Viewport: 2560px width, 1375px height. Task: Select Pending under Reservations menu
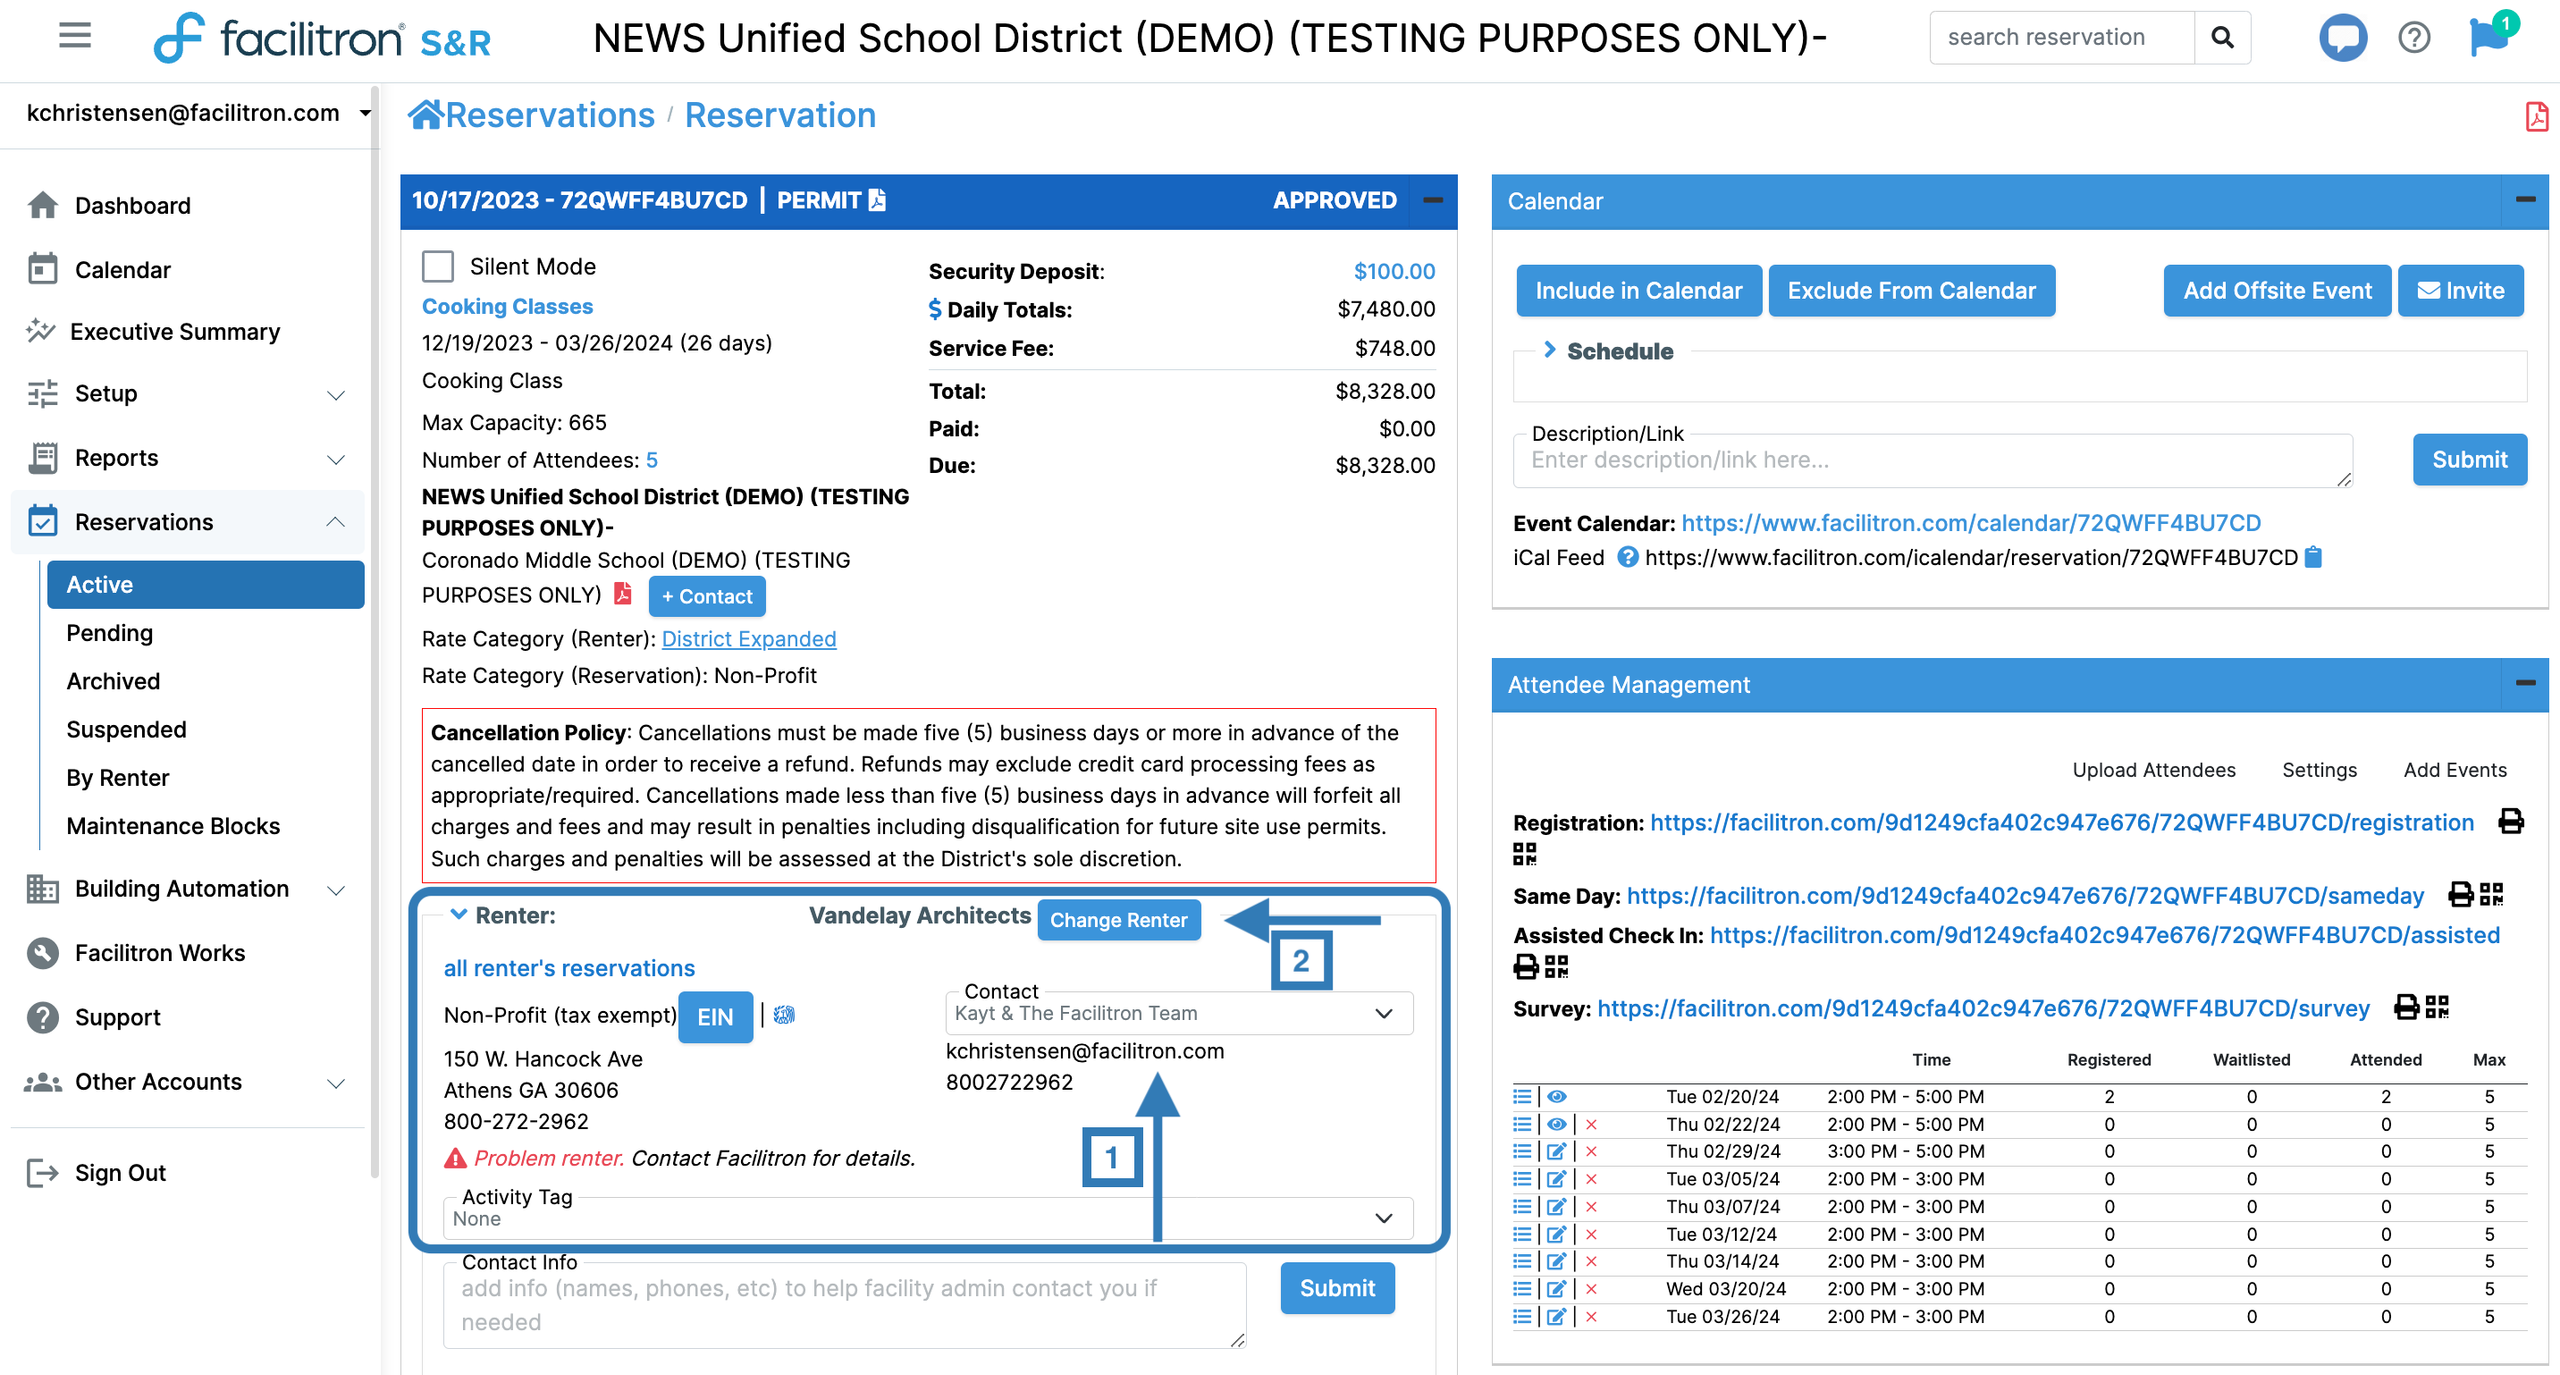click(110, 633)
